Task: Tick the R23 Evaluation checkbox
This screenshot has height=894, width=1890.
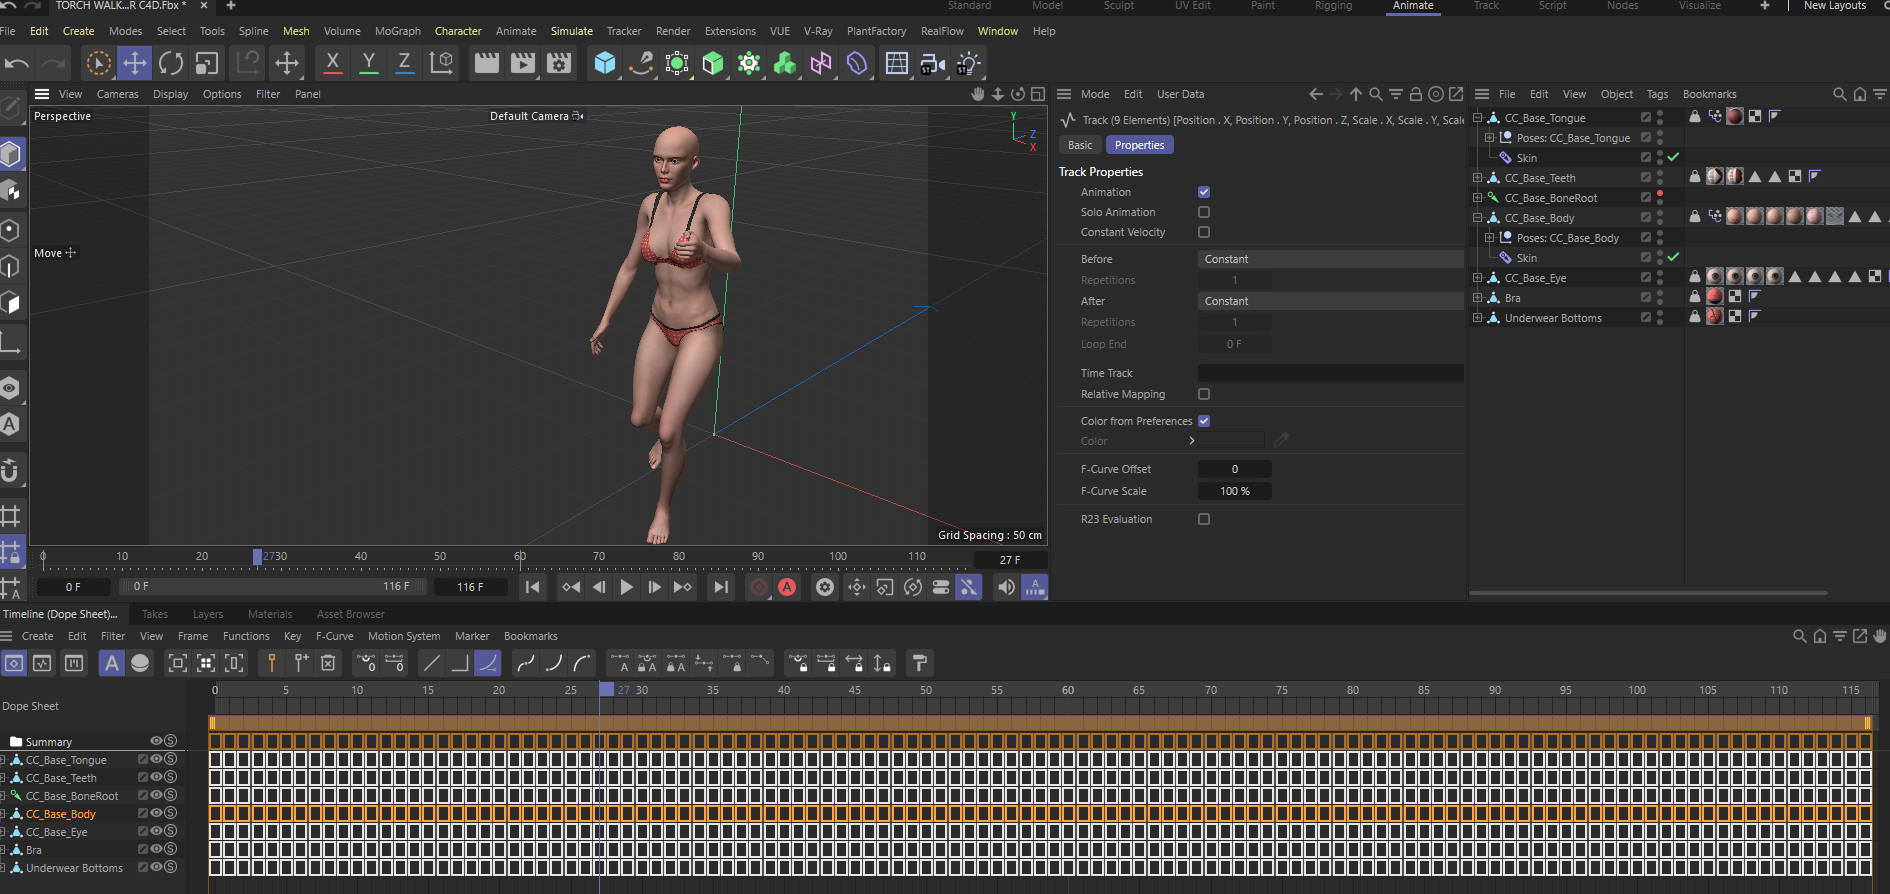Action: [1204, 519]
